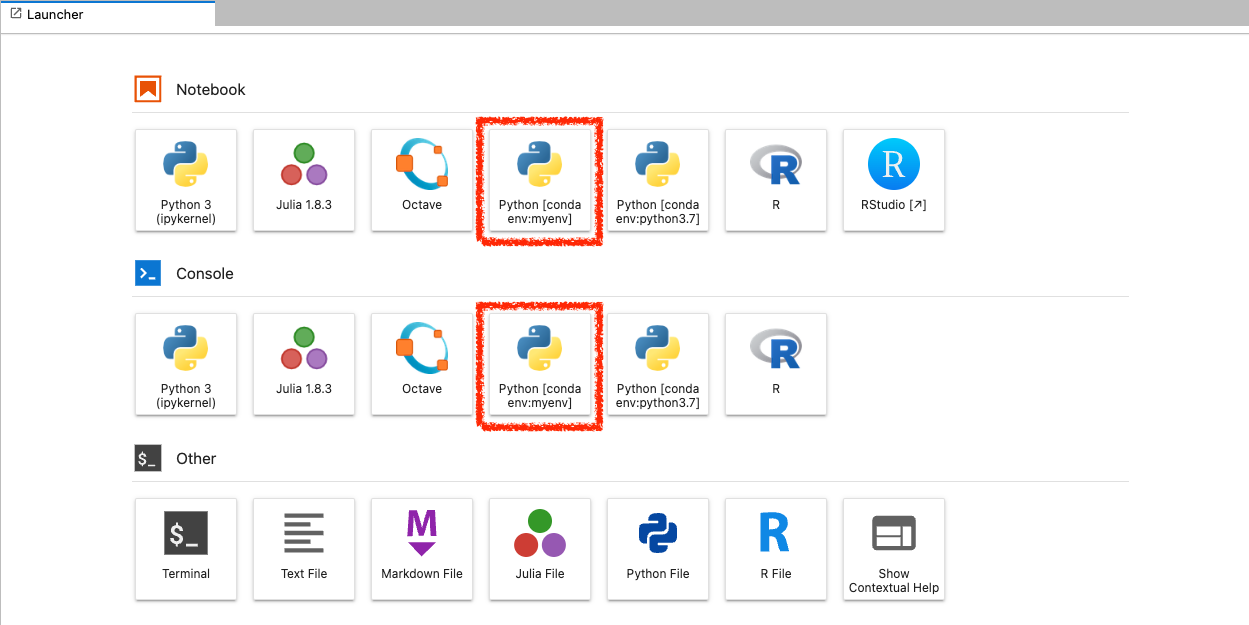Open a new Terminal

(x=186, y=549)
